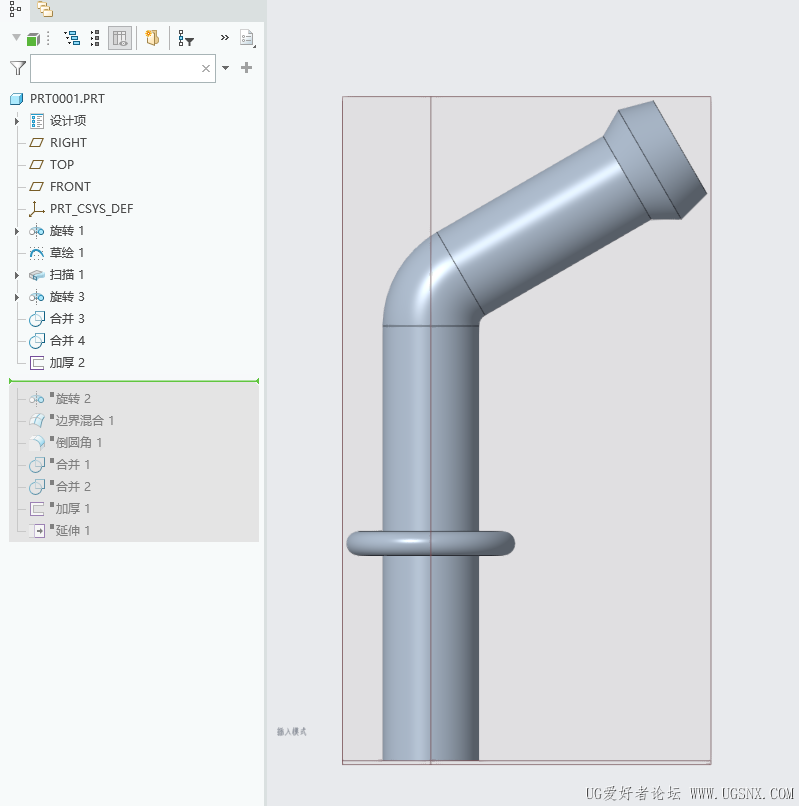Focus the model tree search field
The image size is (799, 806).
click(x=123, y=68)
